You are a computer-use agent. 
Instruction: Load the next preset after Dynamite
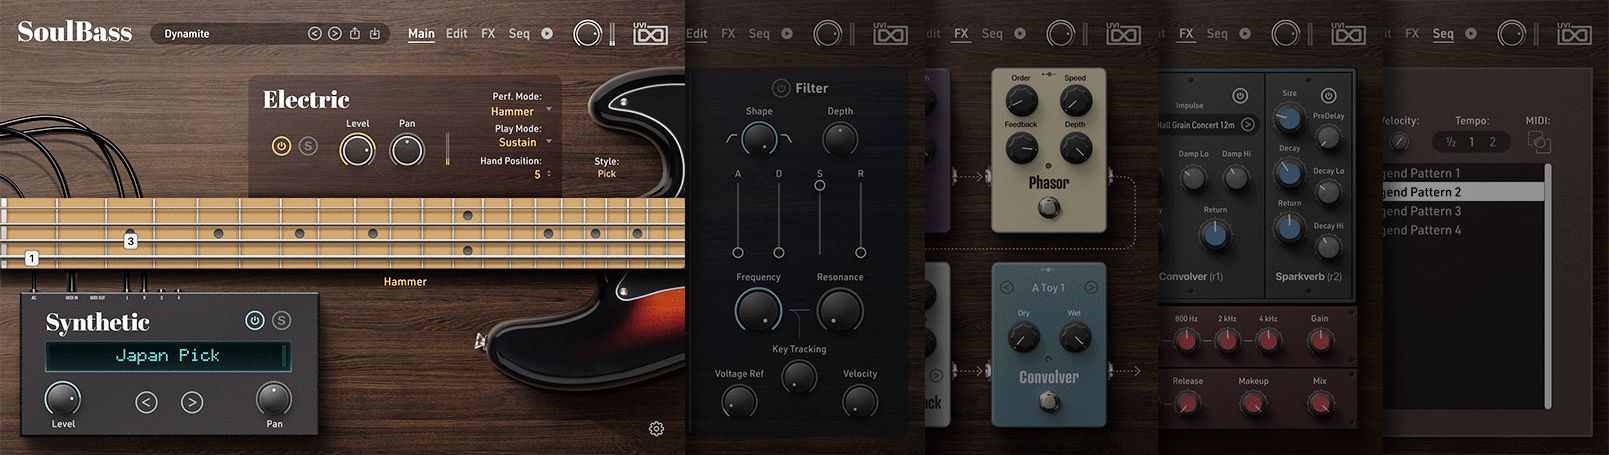tap(335, 34)
